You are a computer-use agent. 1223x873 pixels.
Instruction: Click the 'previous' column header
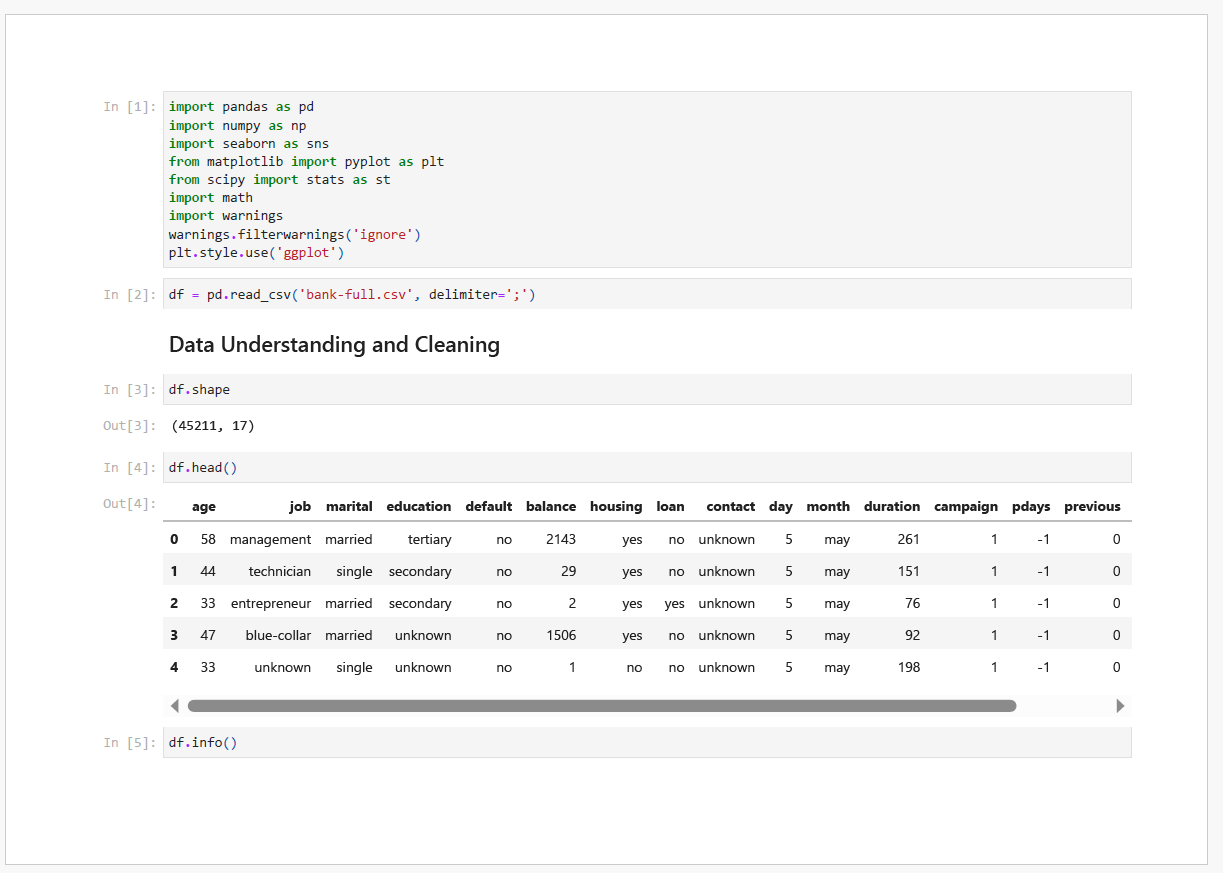1092,507
